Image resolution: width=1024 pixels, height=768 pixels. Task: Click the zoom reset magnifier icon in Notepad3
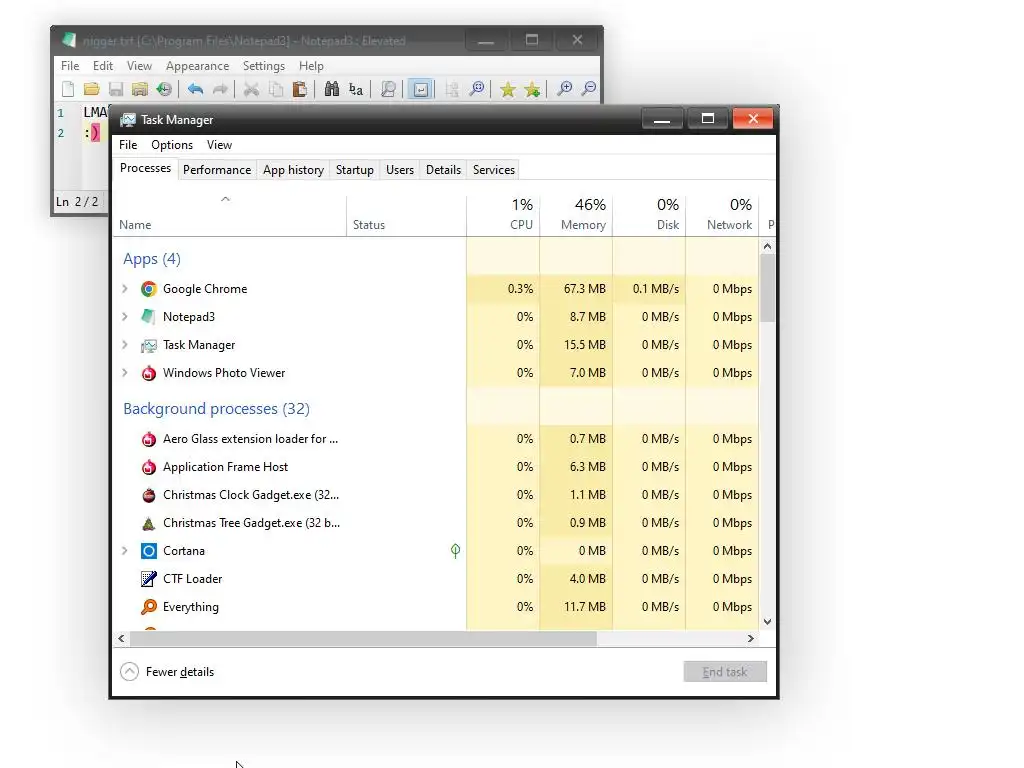[x=477, y=89]
